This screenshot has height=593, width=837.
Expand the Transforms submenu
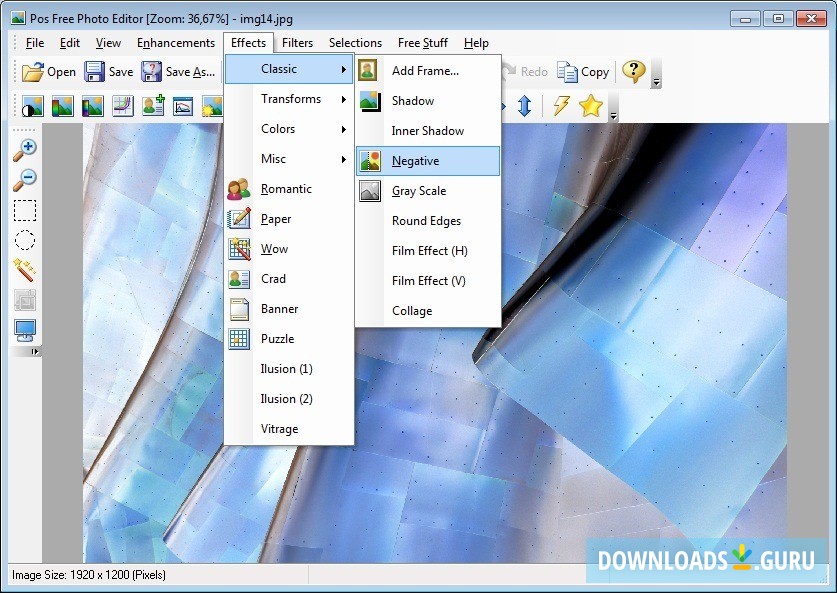tap(289, 99)
